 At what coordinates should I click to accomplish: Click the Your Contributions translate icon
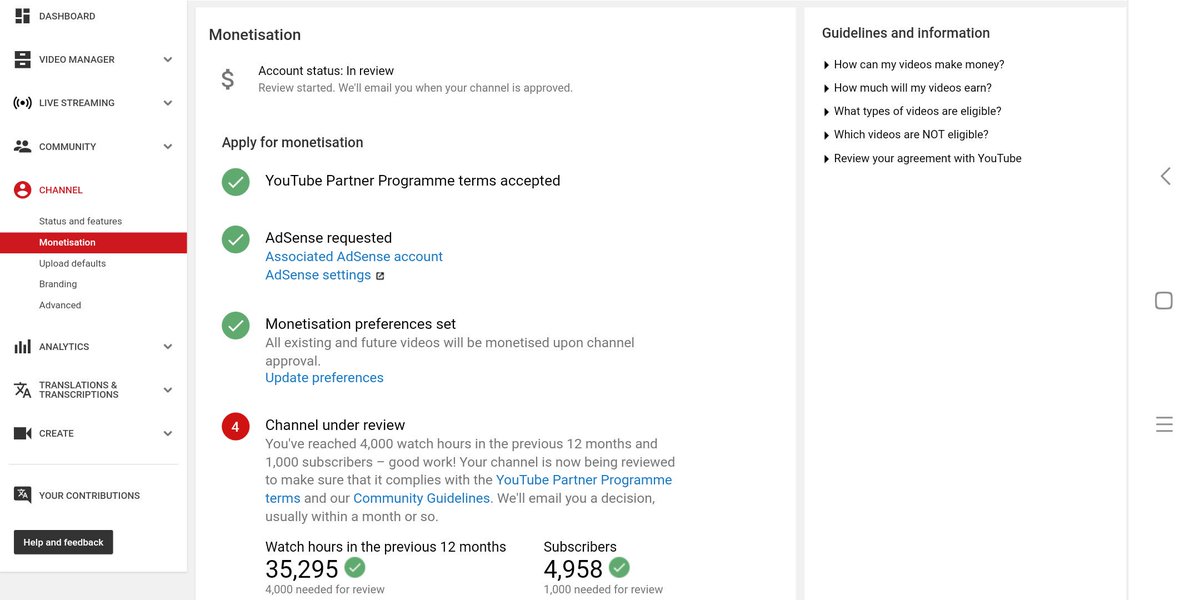(22, 495)
